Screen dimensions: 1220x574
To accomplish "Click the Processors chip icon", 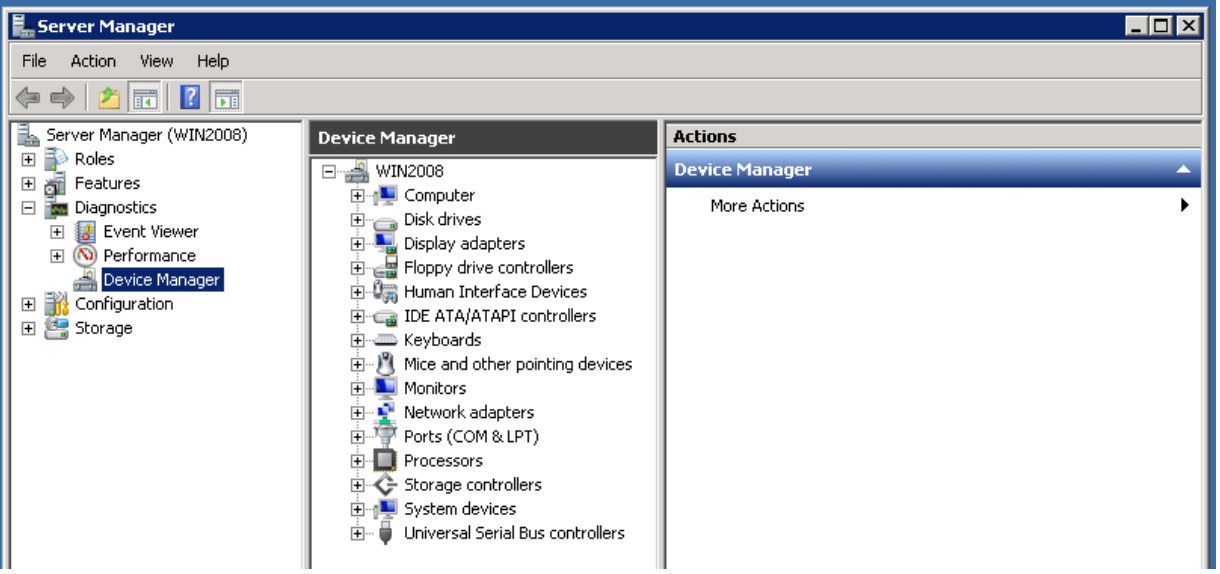I will pyautogui.click(x=386, y=461).
